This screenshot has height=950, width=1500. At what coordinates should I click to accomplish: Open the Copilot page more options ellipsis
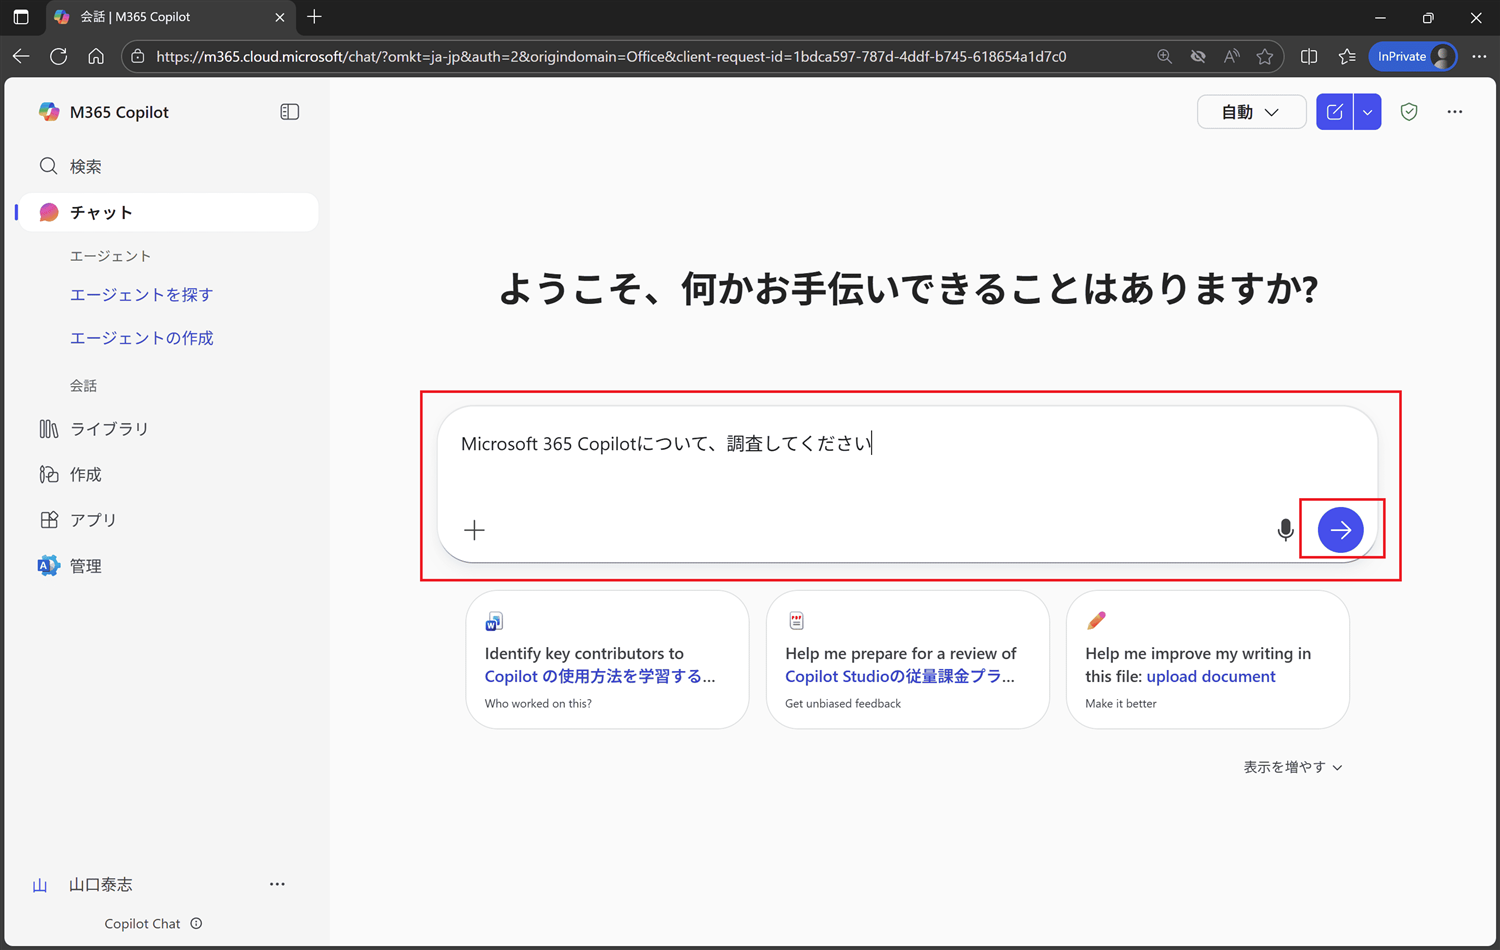[x=1455, y=112]
